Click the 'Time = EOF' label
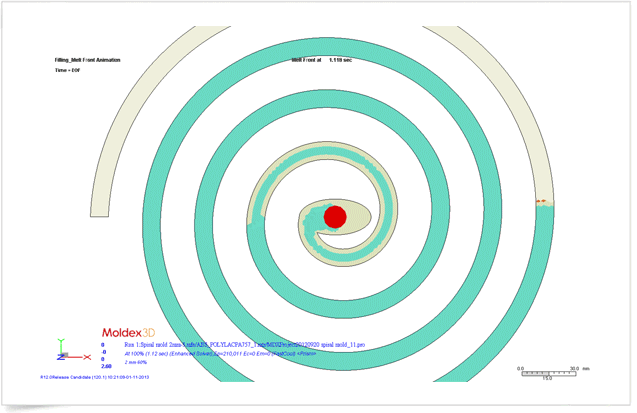Image resolution: width=637 pixels, height=413 pixels. click(67, 70)
